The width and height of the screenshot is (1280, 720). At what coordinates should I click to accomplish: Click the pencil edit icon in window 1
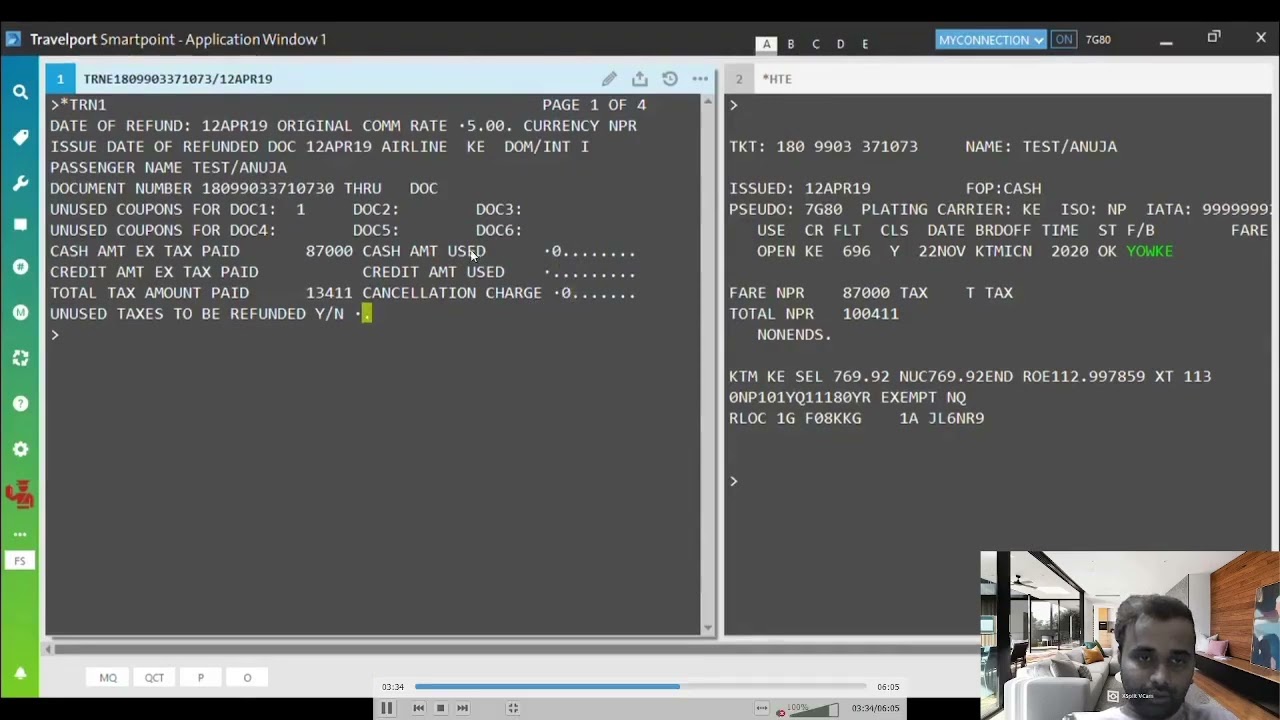[x=609, y=79]
